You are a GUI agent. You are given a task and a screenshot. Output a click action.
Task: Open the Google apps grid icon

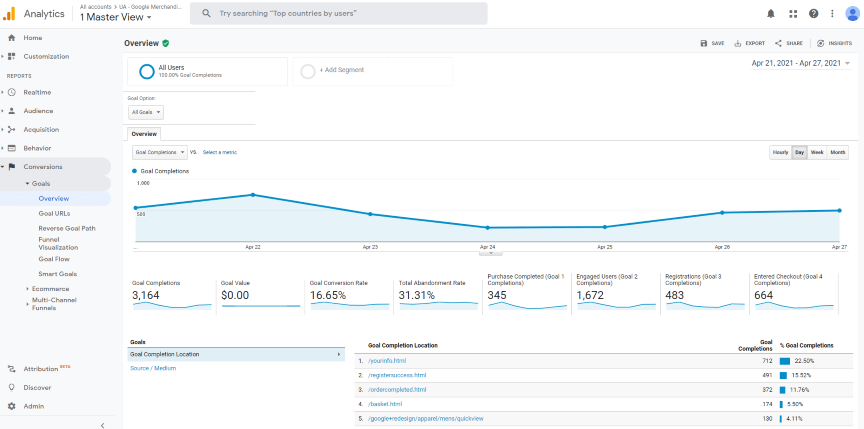pyautogui.click(x=793, y=13)
